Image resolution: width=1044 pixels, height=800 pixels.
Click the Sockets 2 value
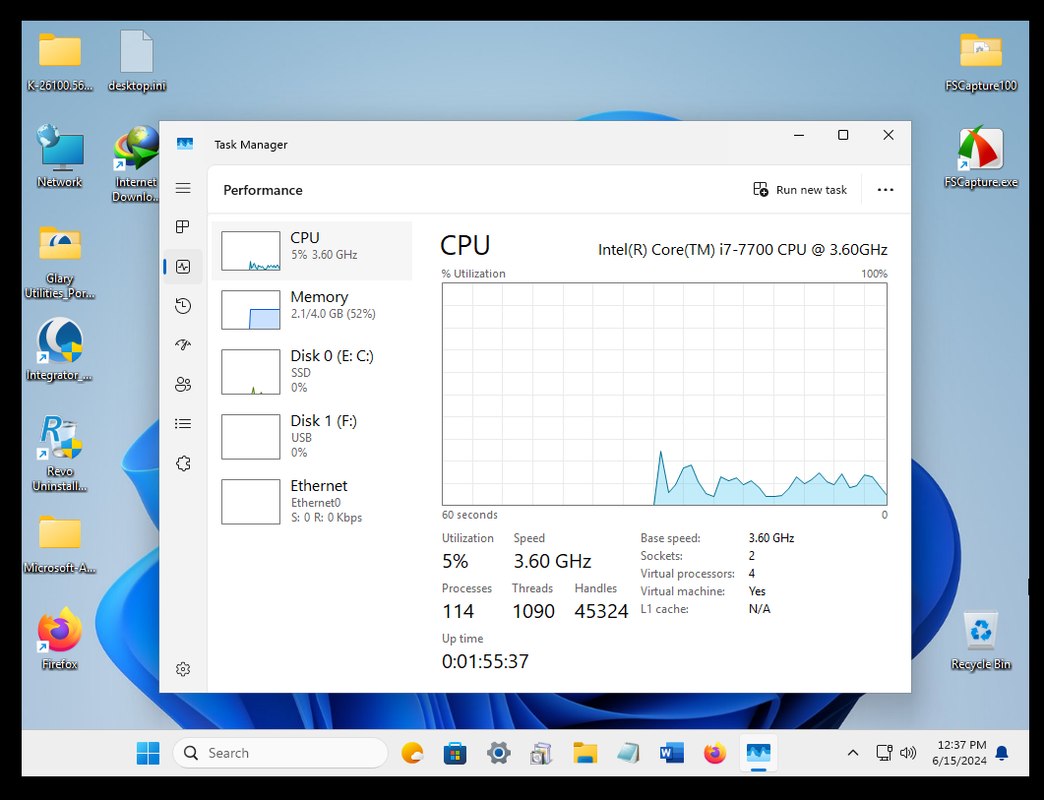click(x=752, y=556)
